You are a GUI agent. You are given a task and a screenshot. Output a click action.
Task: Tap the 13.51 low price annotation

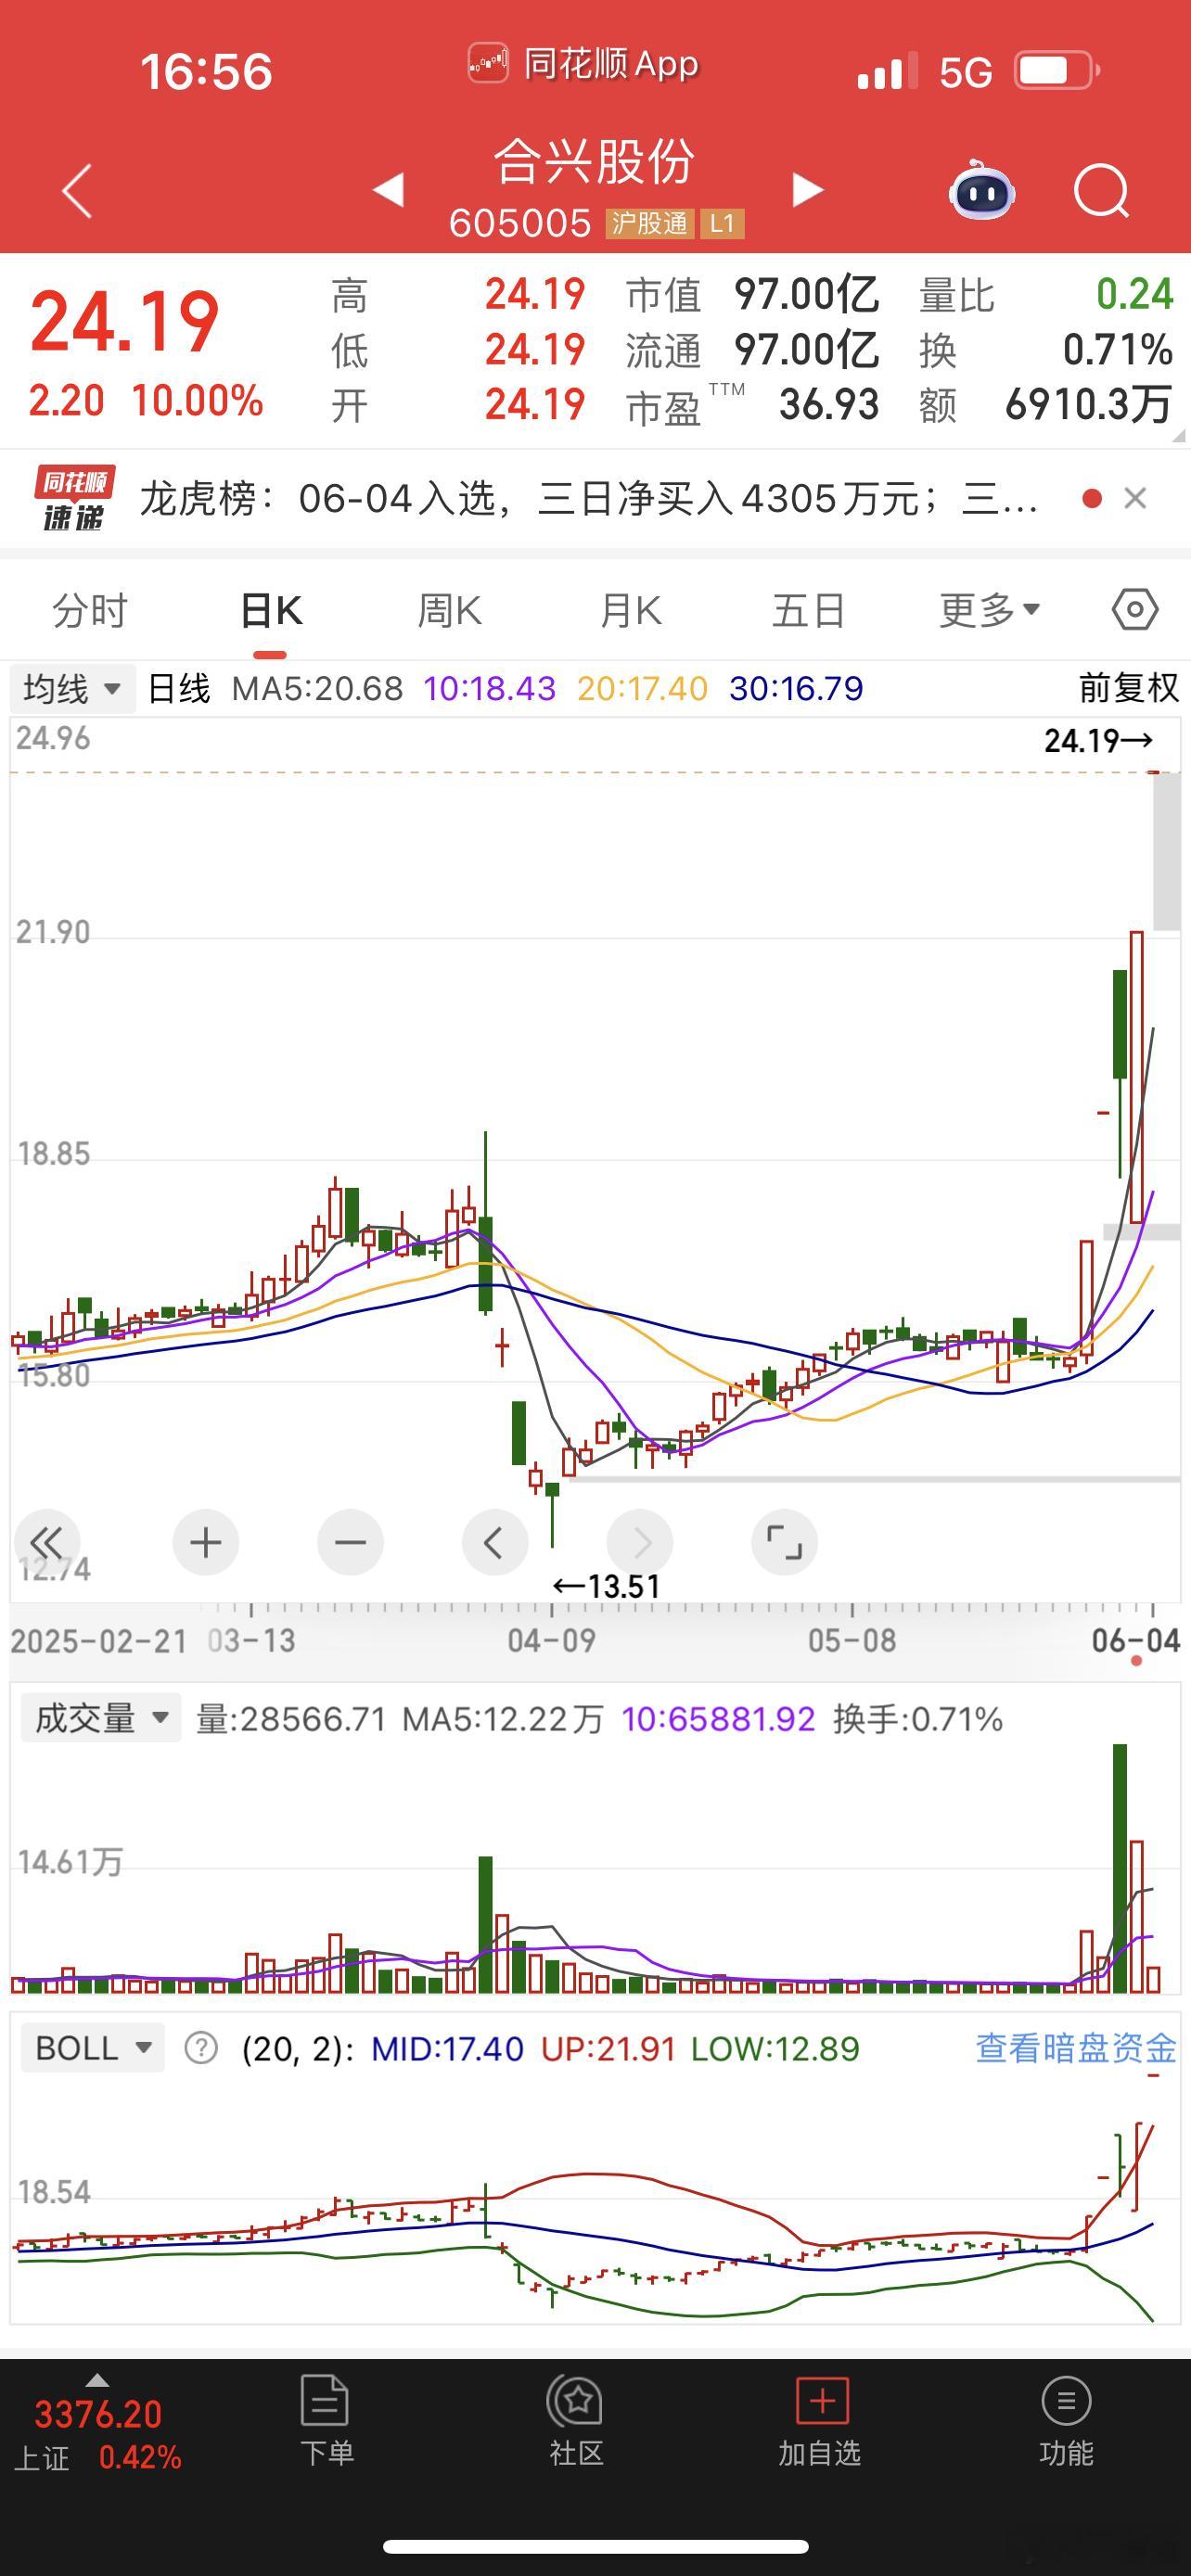tap(607, 1586)
